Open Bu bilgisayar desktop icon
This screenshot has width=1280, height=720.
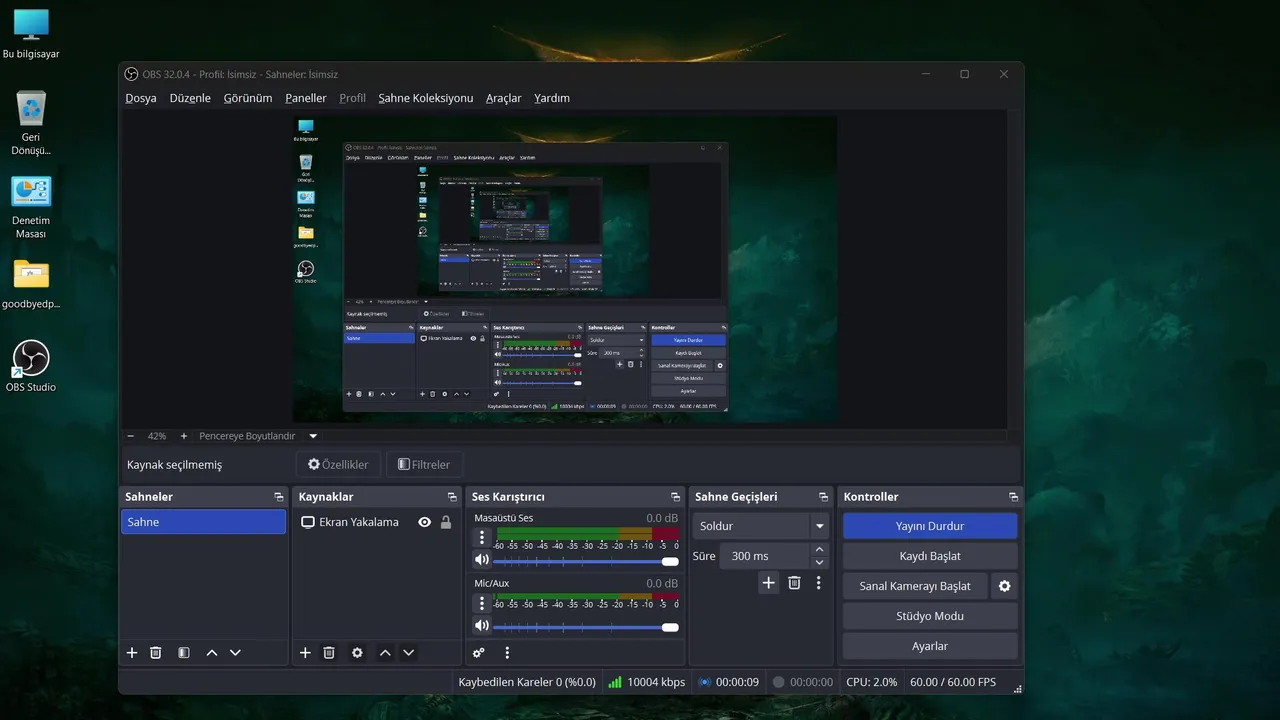click(31, 33)
